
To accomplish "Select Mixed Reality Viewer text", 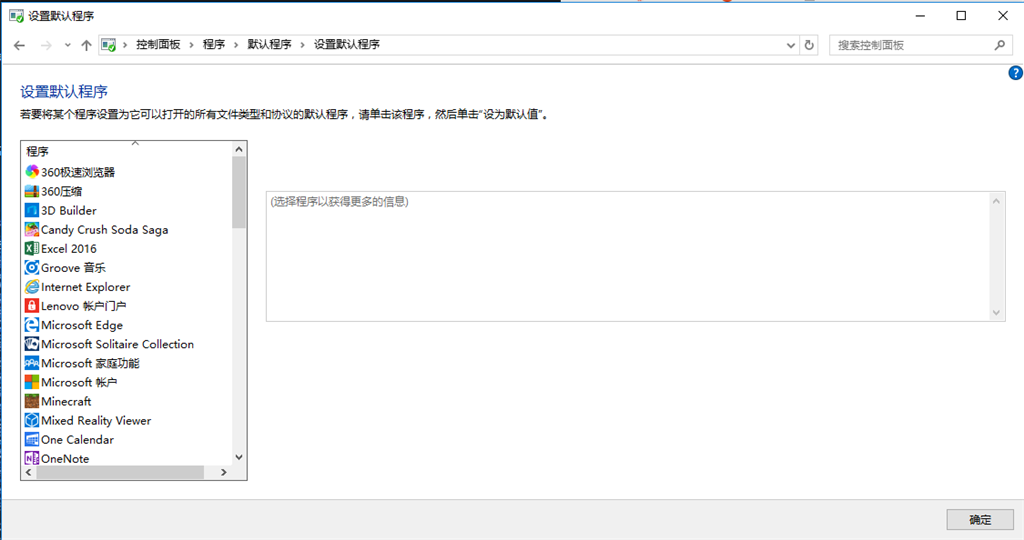I will click(96, 421).
